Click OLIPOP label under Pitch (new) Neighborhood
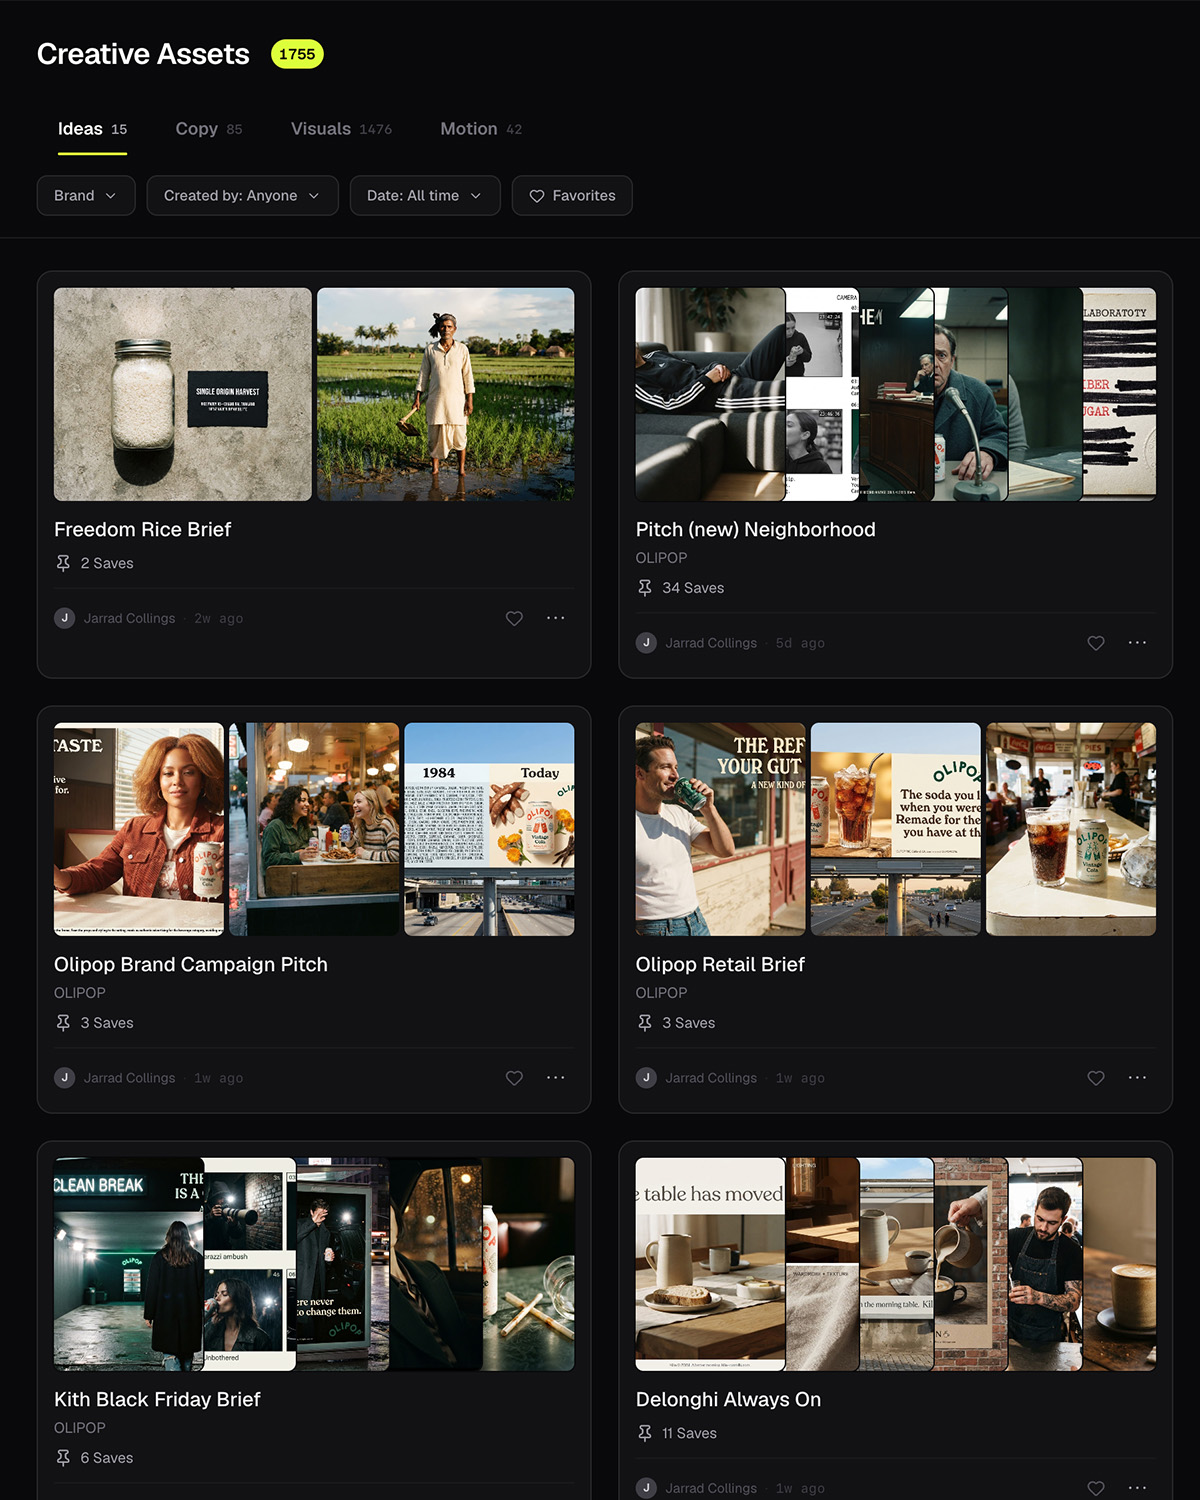The height and width of the screenshot is (1500, 1200). pyautogui.click(x=661, y=558)
